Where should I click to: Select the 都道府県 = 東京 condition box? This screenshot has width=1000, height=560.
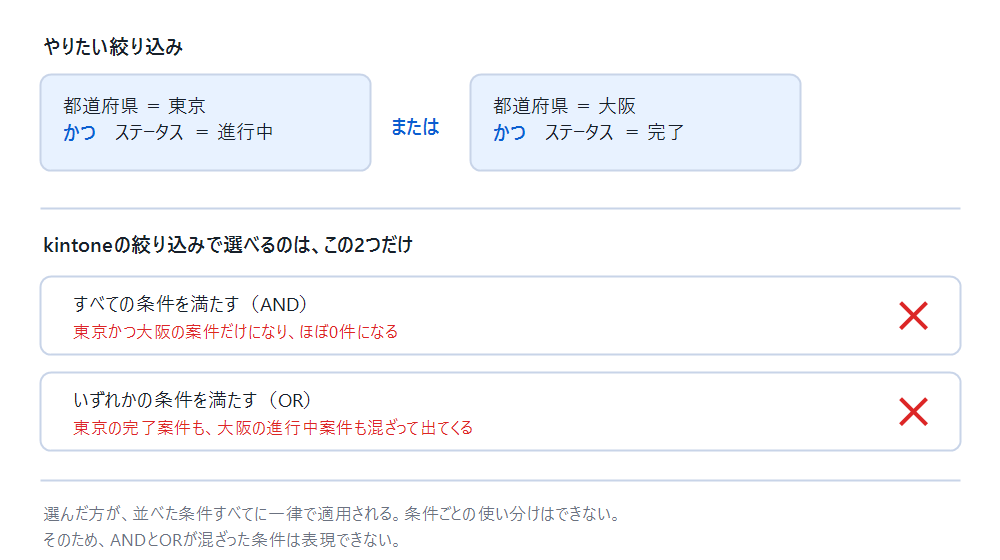pos(205,122)
